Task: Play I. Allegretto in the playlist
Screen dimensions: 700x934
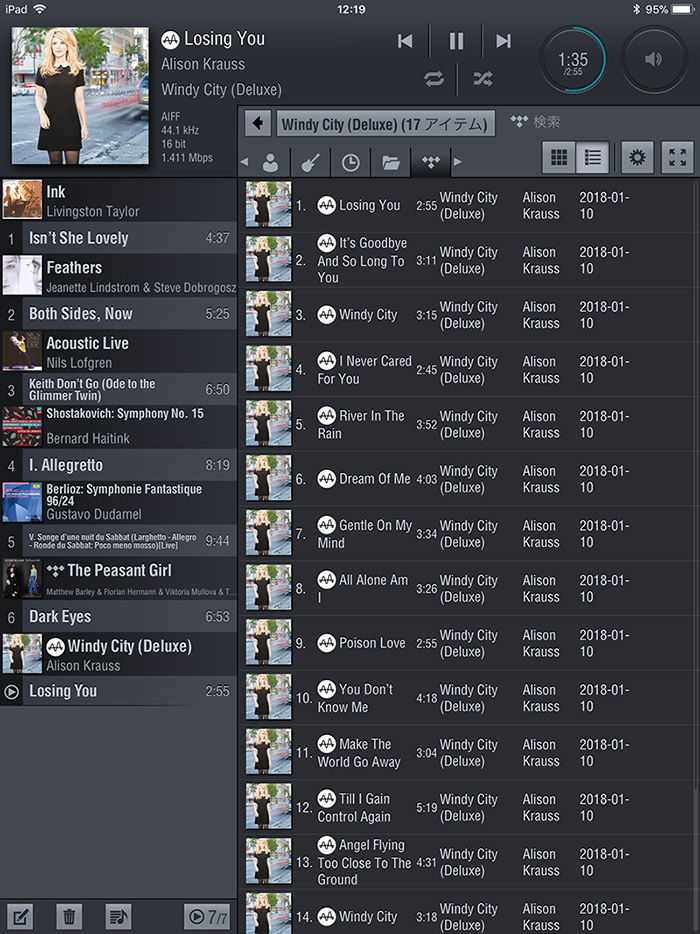Action: click(119, 465)
